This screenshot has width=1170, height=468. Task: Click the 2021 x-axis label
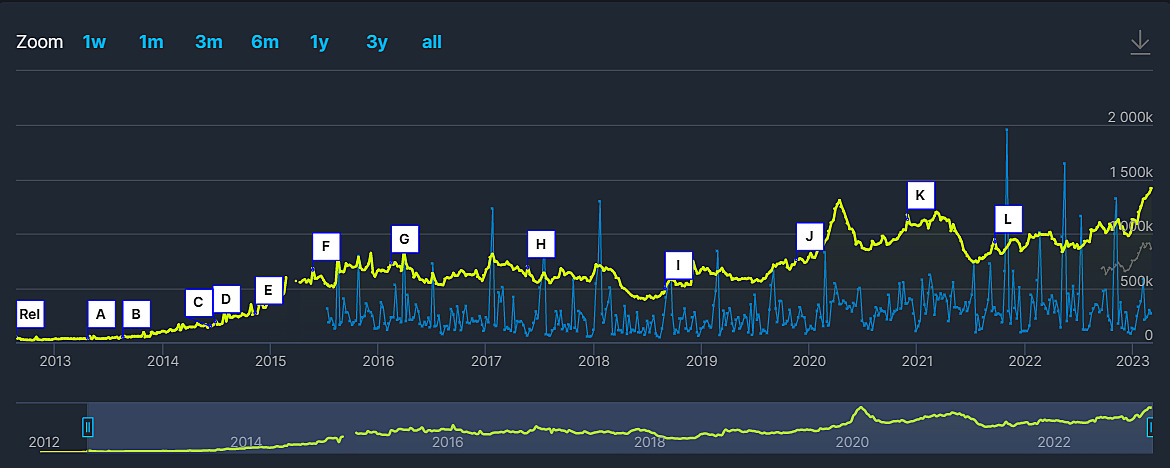pos(916,362)
